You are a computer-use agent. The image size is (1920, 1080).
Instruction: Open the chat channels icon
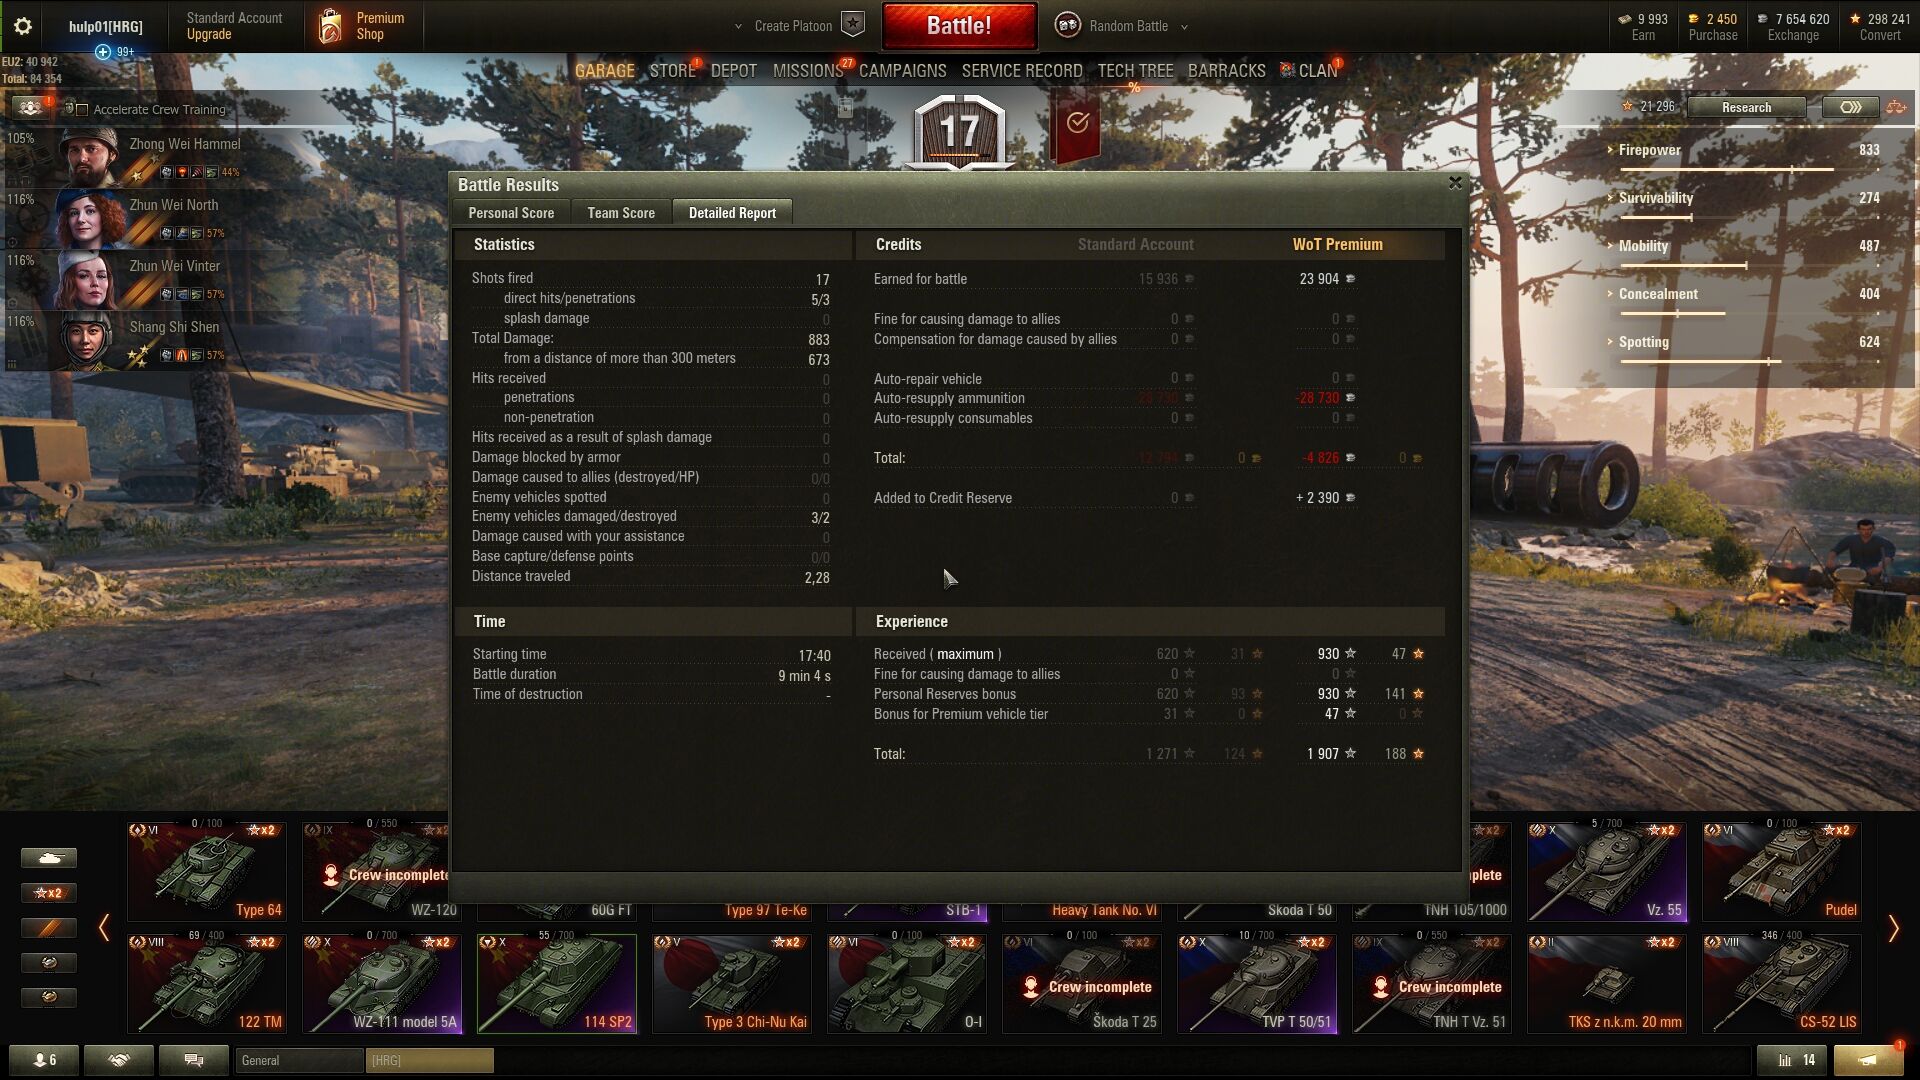(194, 1060)
